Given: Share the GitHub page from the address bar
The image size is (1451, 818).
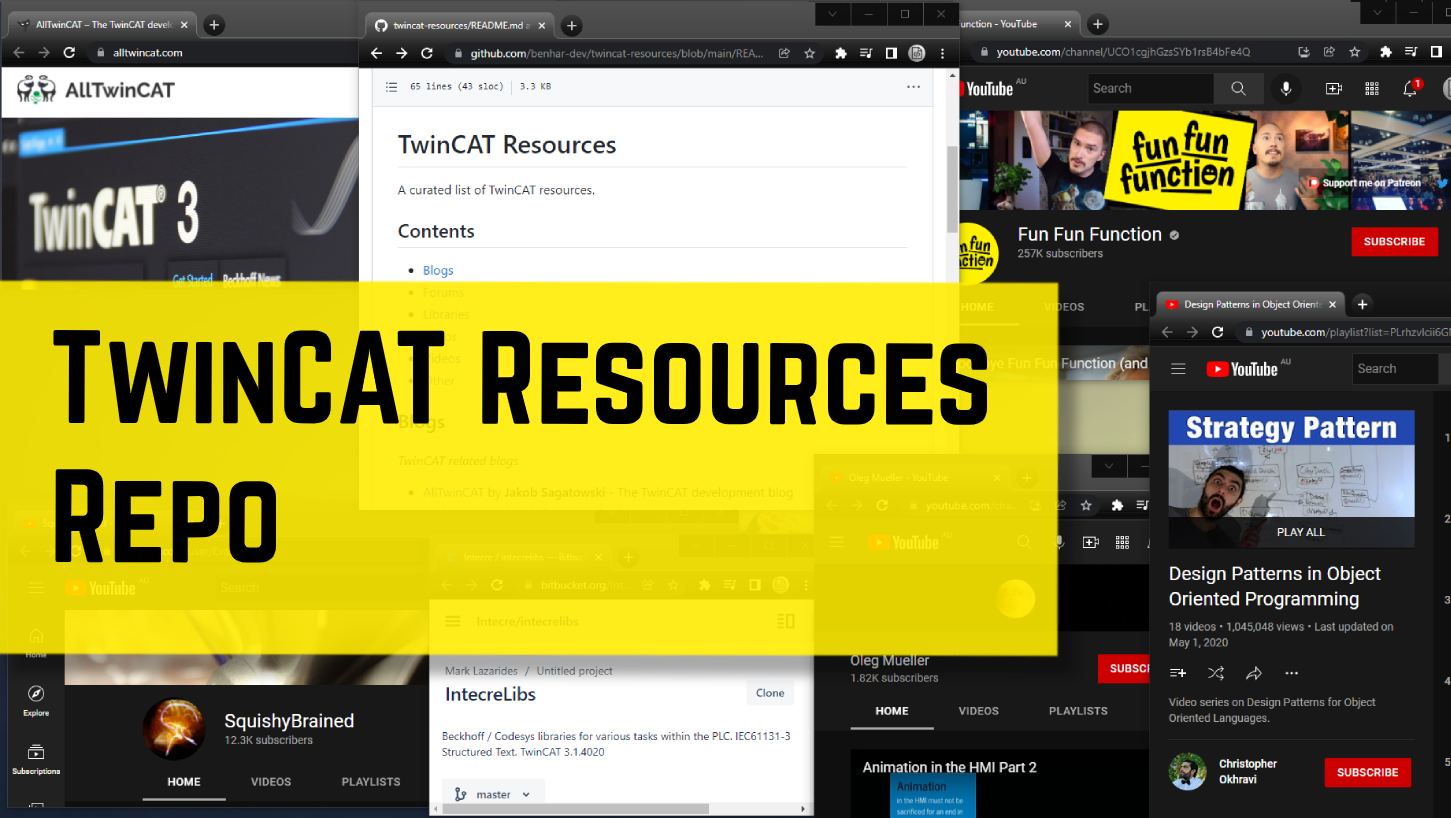Looking at the screenshot, I should point(785,54).
